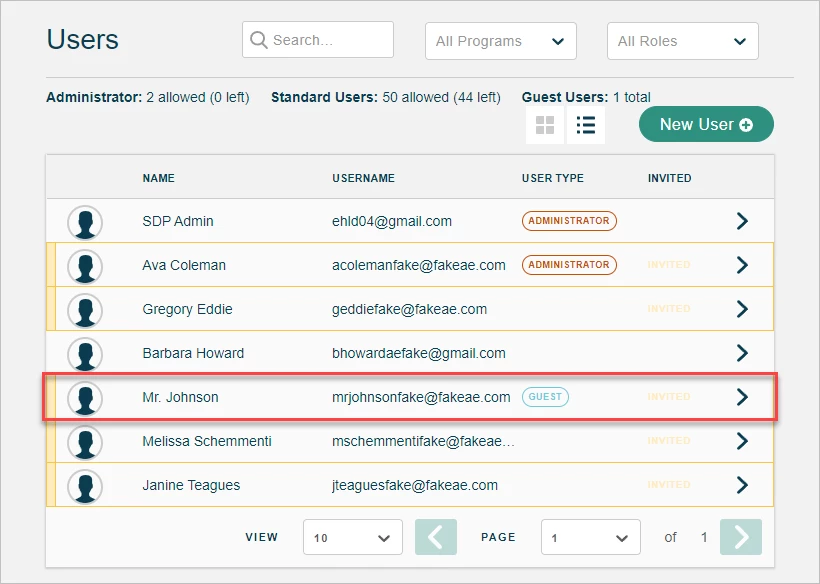Select the name Melissa Schemmenti
This screenshot has height=584, width=820.
click(x=207, y=441)
